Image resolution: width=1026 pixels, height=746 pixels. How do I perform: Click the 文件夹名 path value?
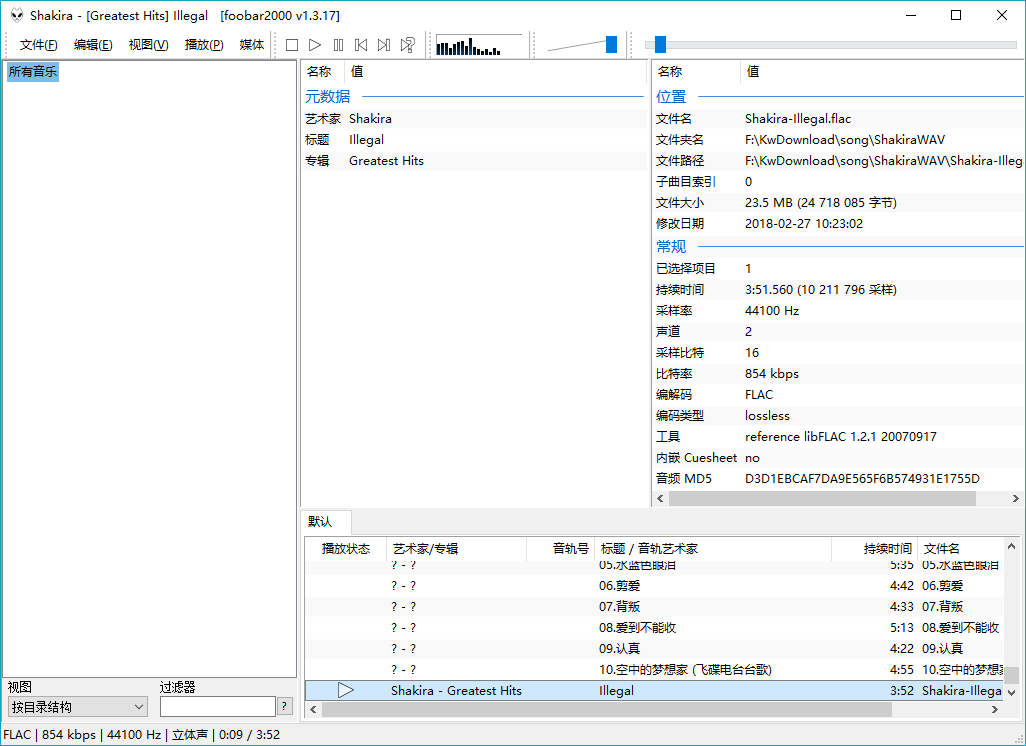coord(845,139)
